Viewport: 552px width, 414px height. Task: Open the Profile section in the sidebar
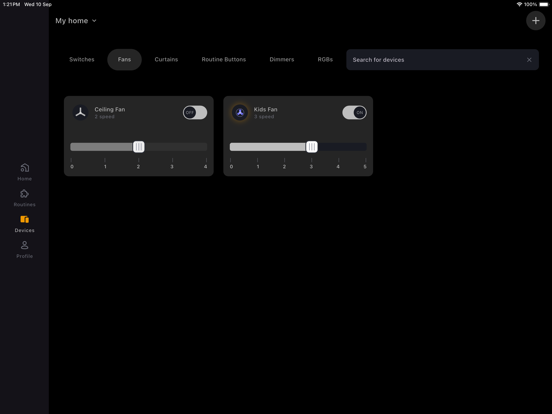(24, 249)
